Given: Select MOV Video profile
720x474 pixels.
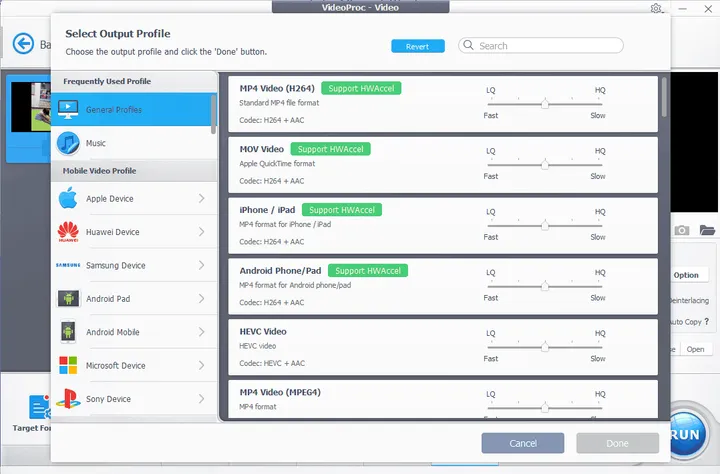Looking at the screenshot, I should coord(443,164).
